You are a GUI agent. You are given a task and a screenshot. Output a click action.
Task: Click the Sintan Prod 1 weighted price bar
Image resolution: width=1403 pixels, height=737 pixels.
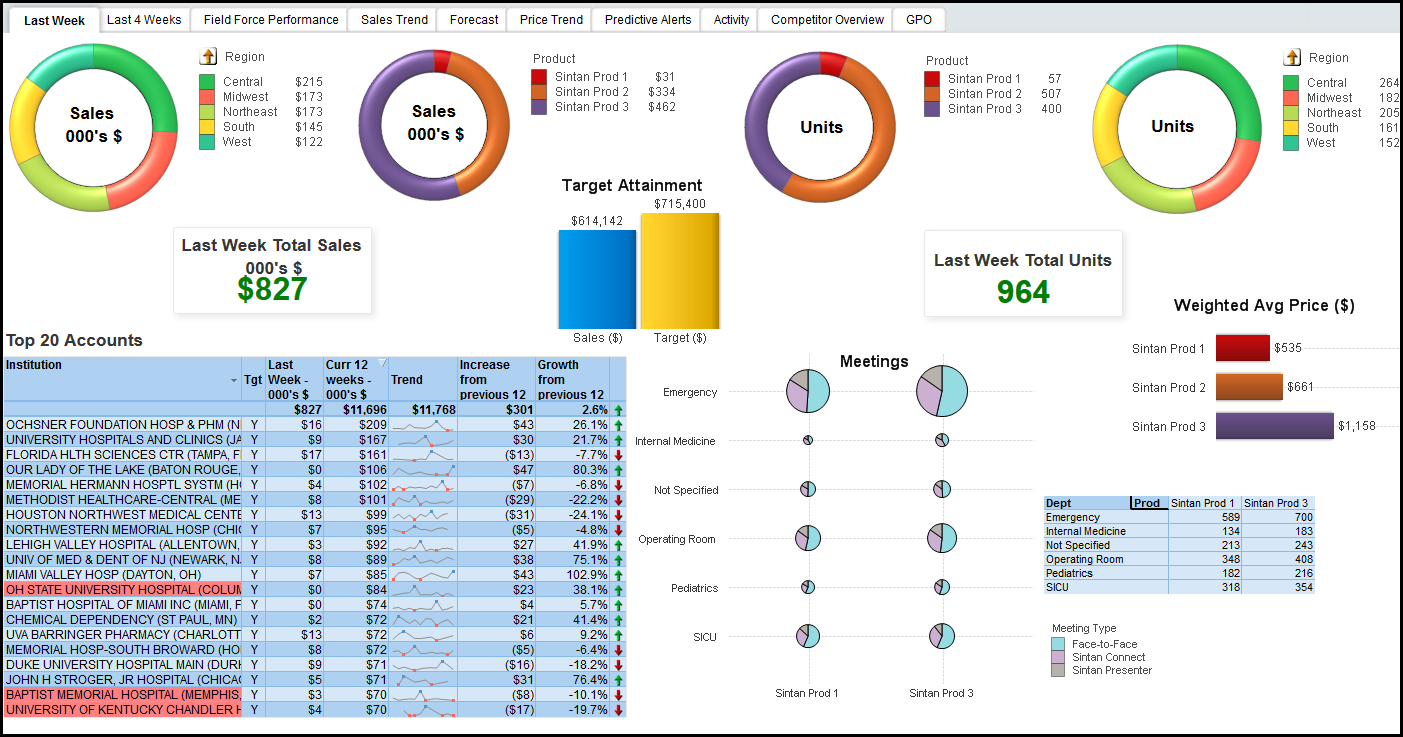tap(1243, 348)
